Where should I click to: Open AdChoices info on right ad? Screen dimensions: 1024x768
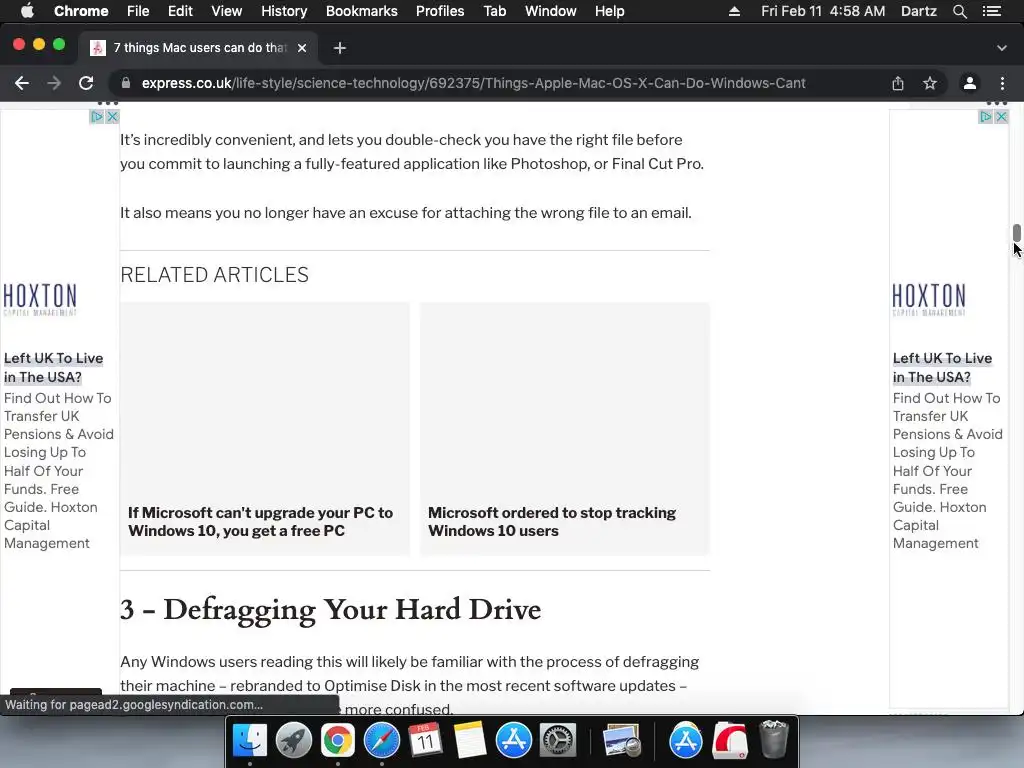pyautogui.click(x=985, y=117)
